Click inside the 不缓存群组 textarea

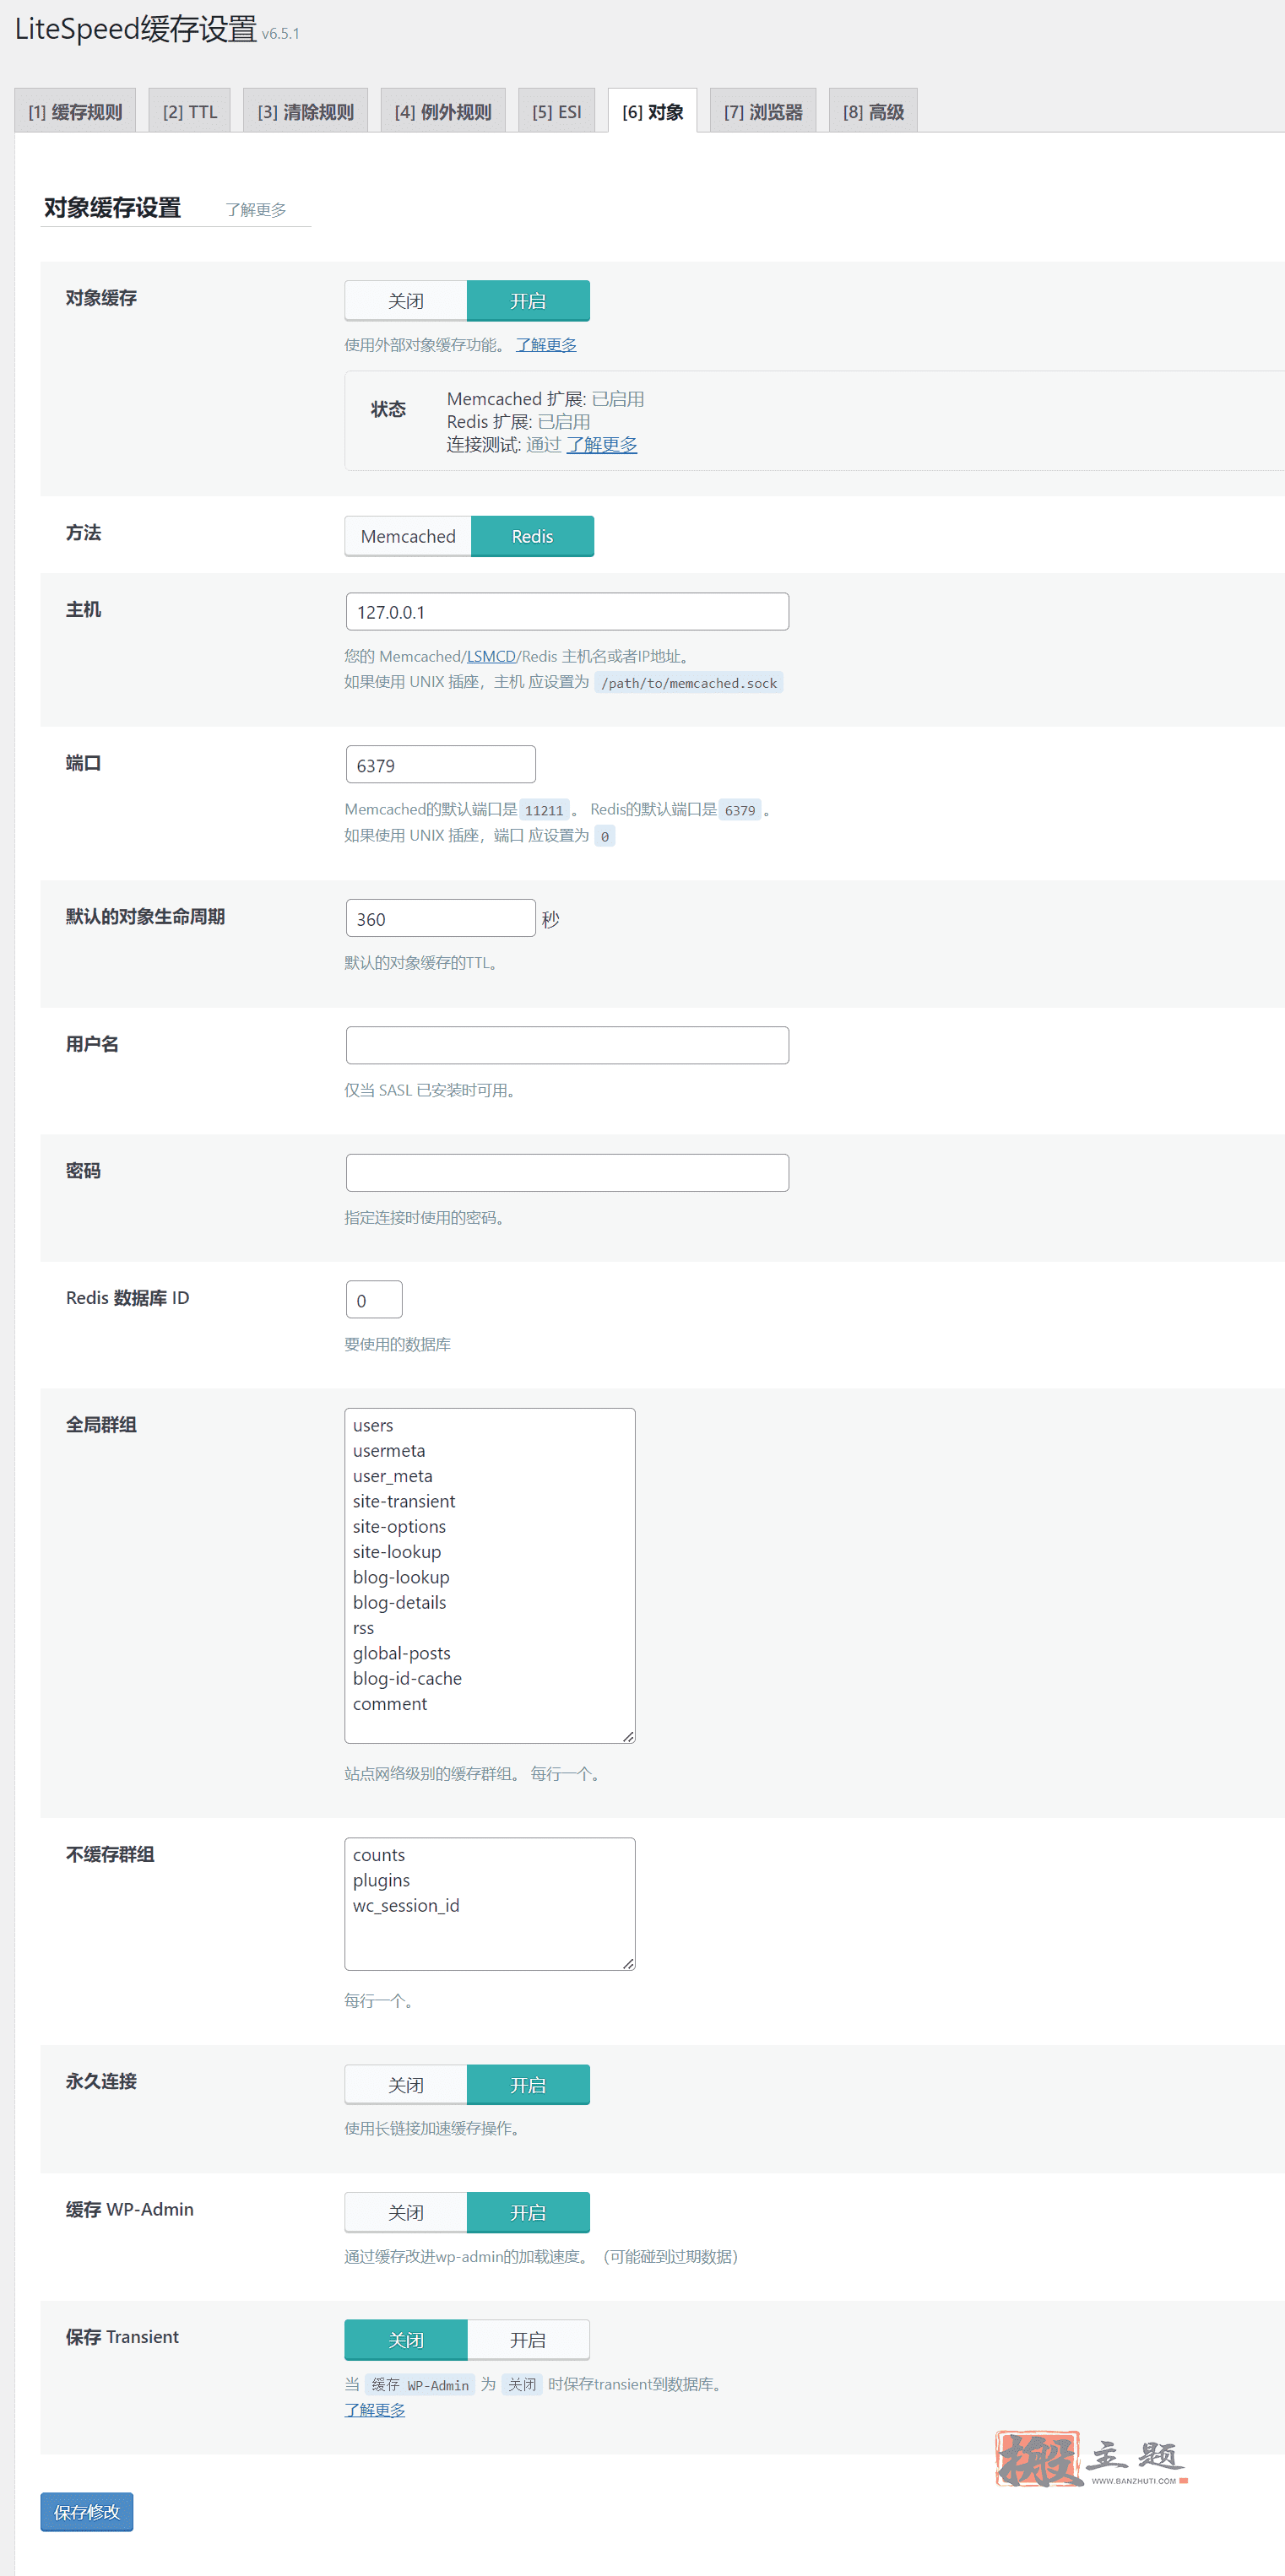[x=490, y=1905]
